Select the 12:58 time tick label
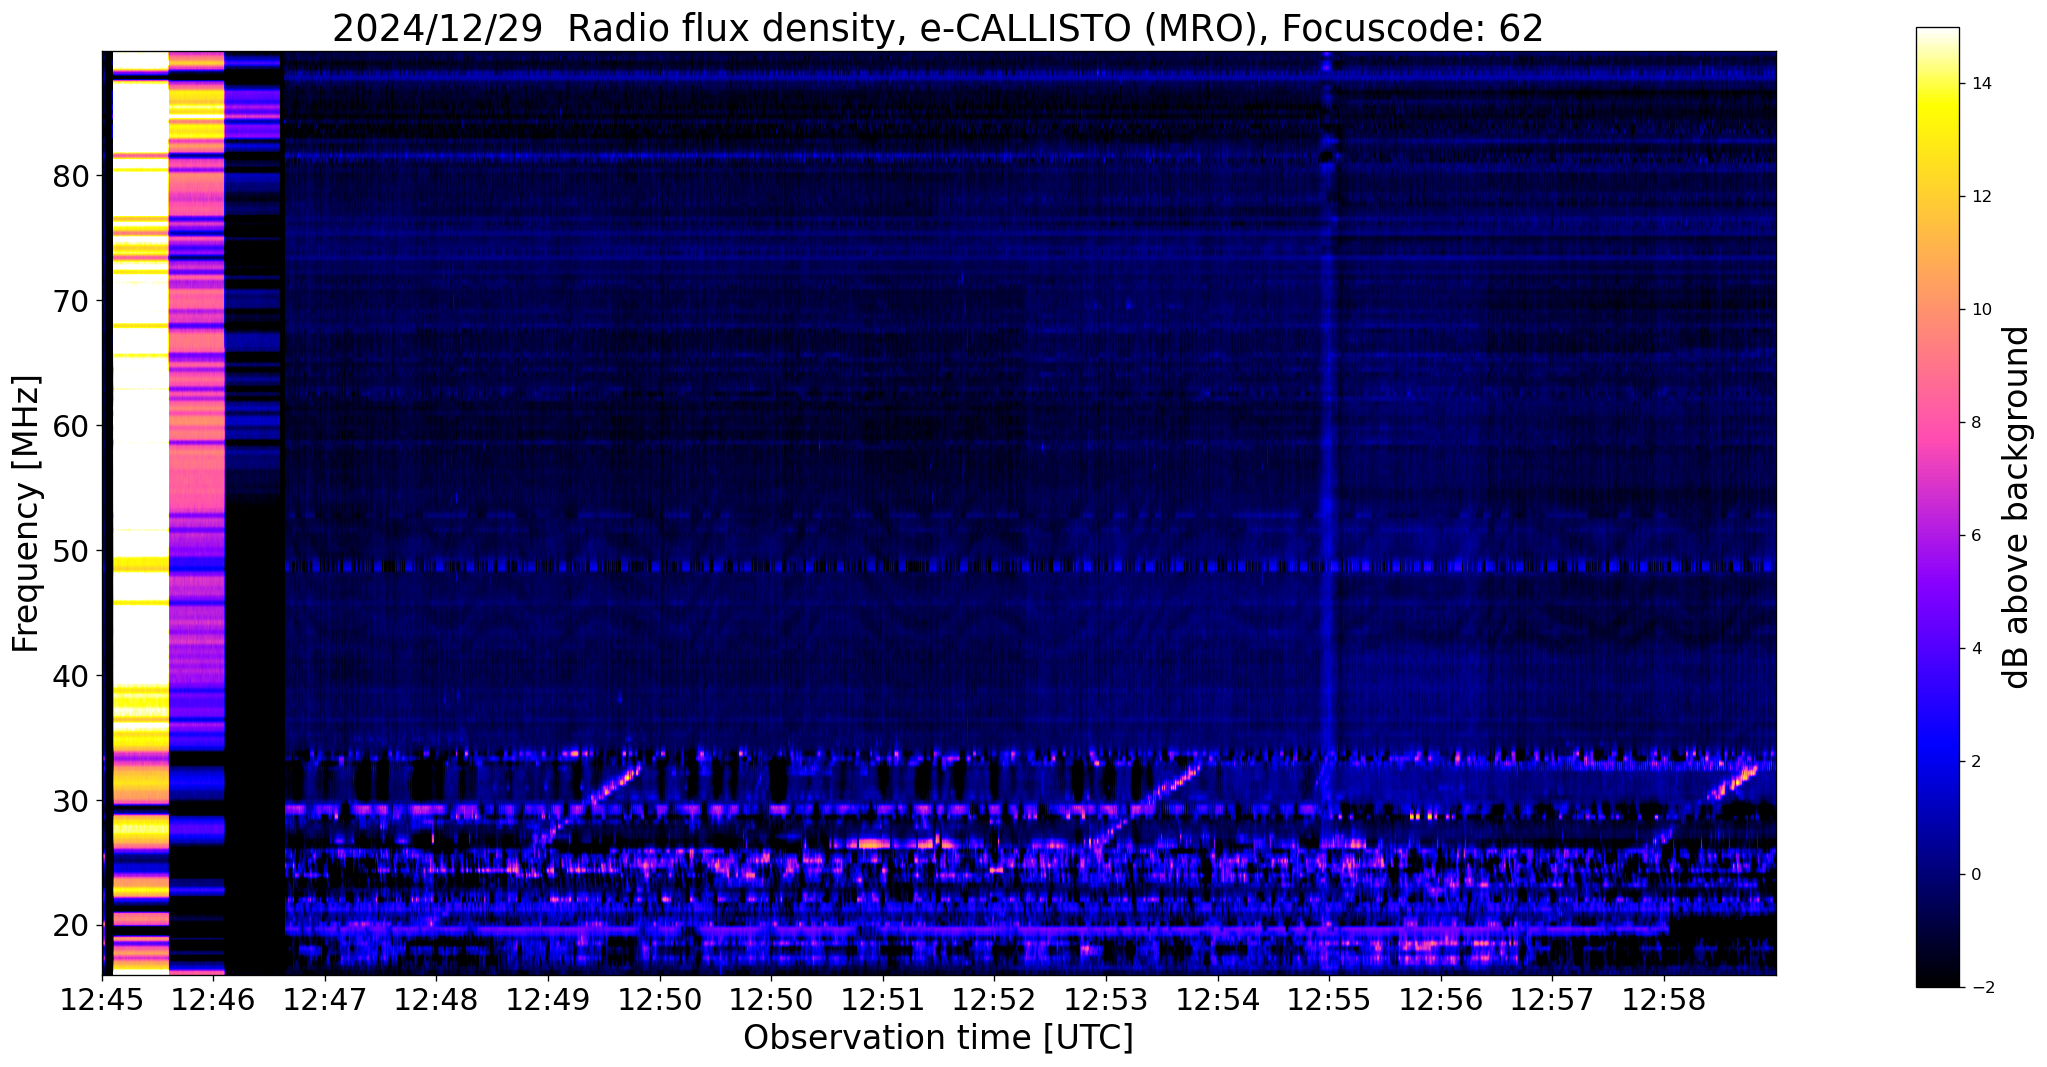 1664,999
